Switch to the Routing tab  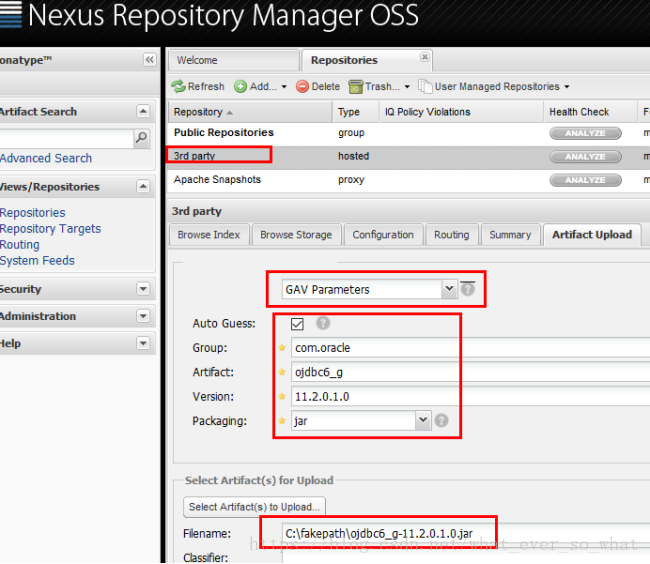tap(451, 235)
